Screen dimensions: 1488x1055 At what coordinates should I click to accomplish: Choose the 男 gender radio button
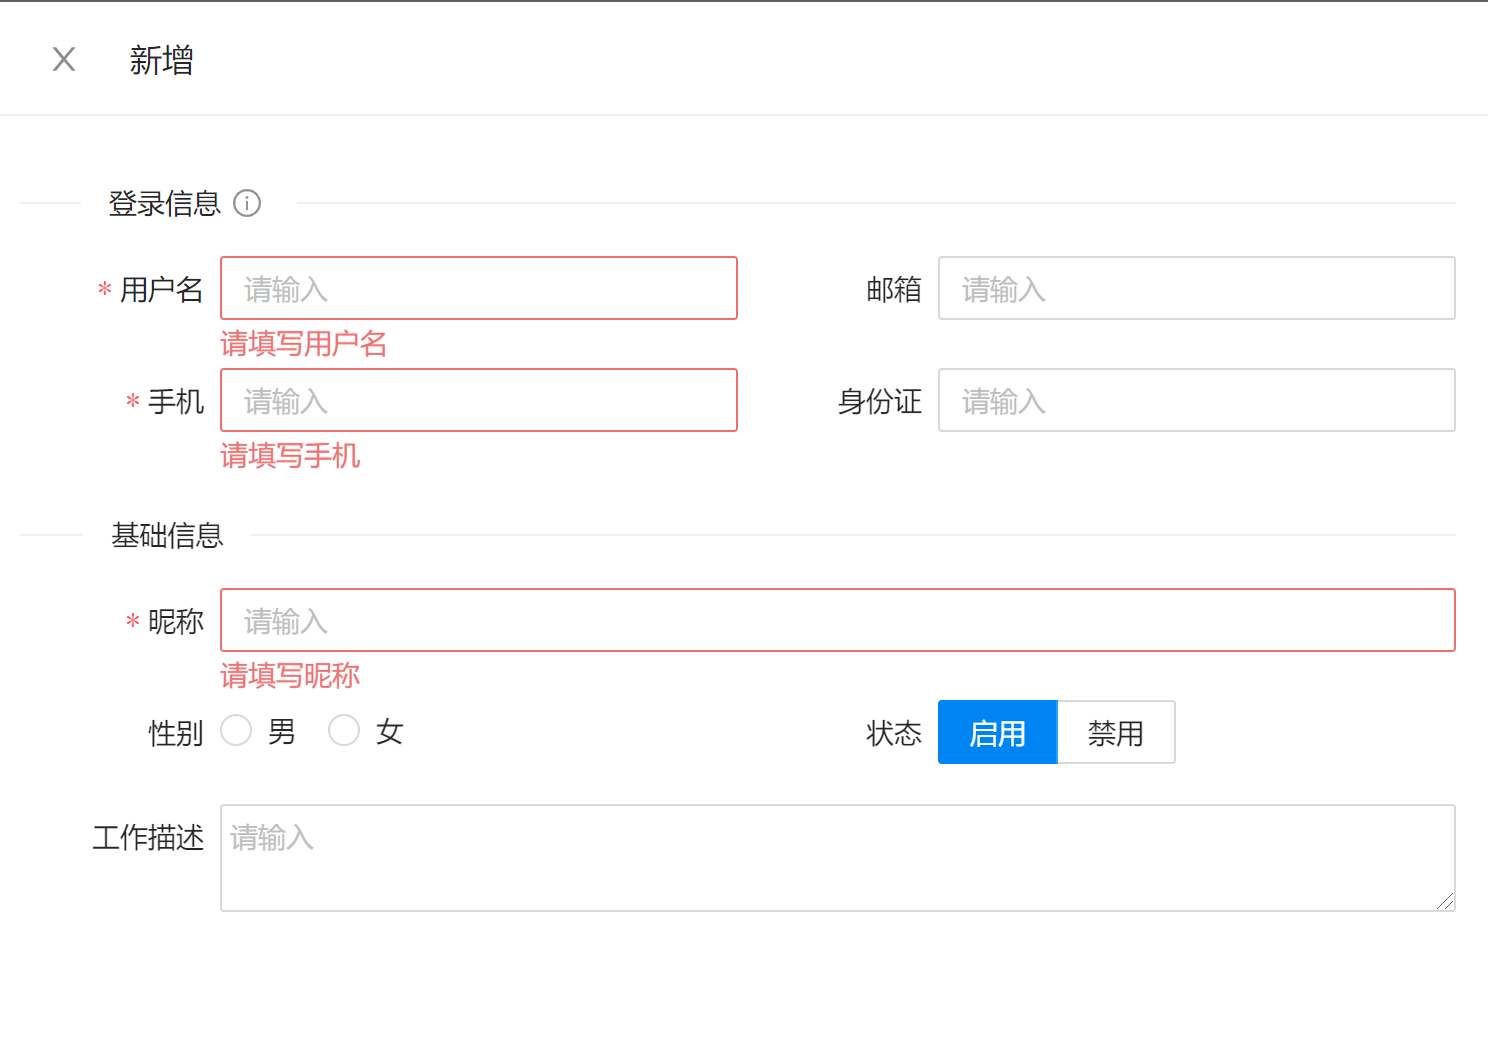point(236,731)
